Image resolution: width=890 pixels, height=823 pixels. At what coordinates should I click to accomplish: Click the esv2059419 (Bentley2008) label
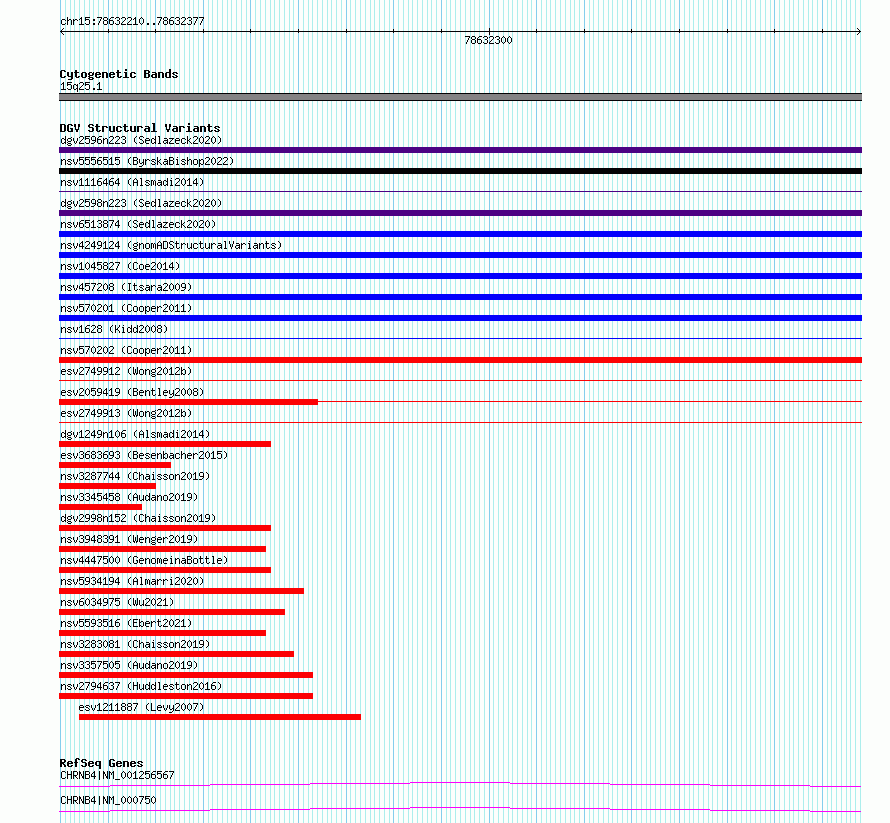[x=132, y=392]
